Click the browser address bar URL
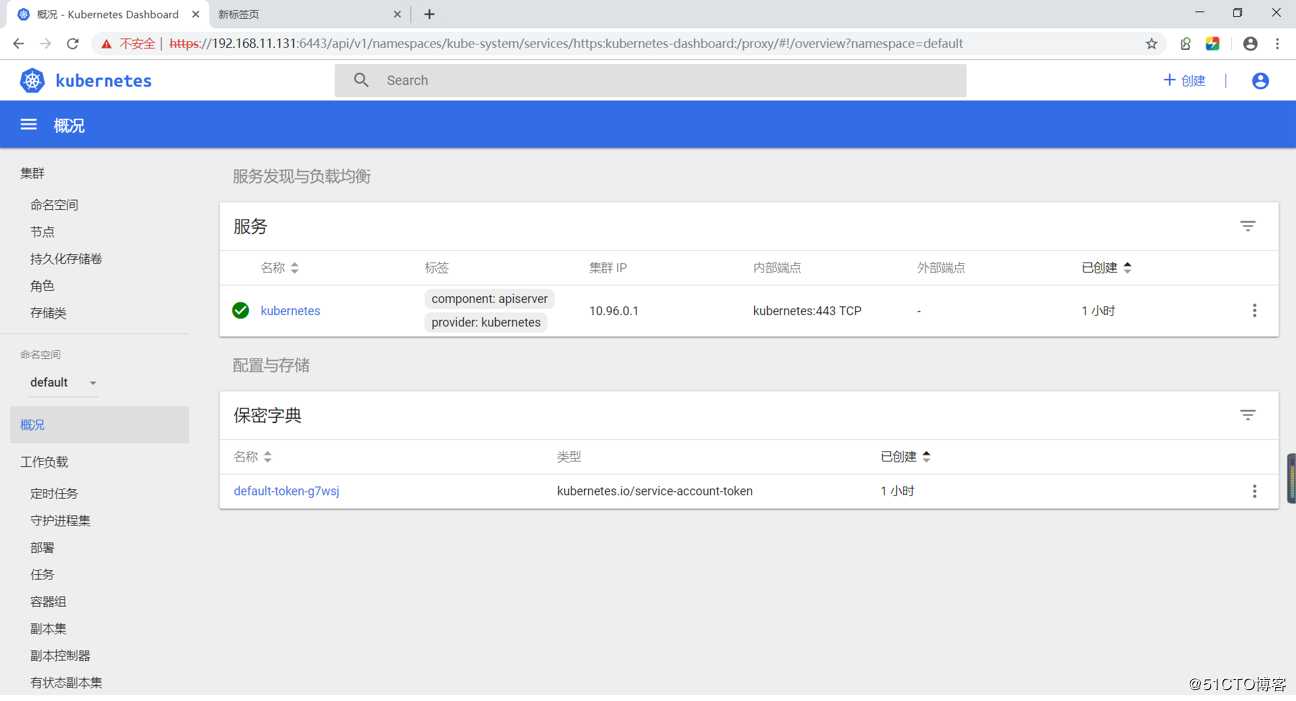This screenshot has height=701, width=1296. coord(566,43)
